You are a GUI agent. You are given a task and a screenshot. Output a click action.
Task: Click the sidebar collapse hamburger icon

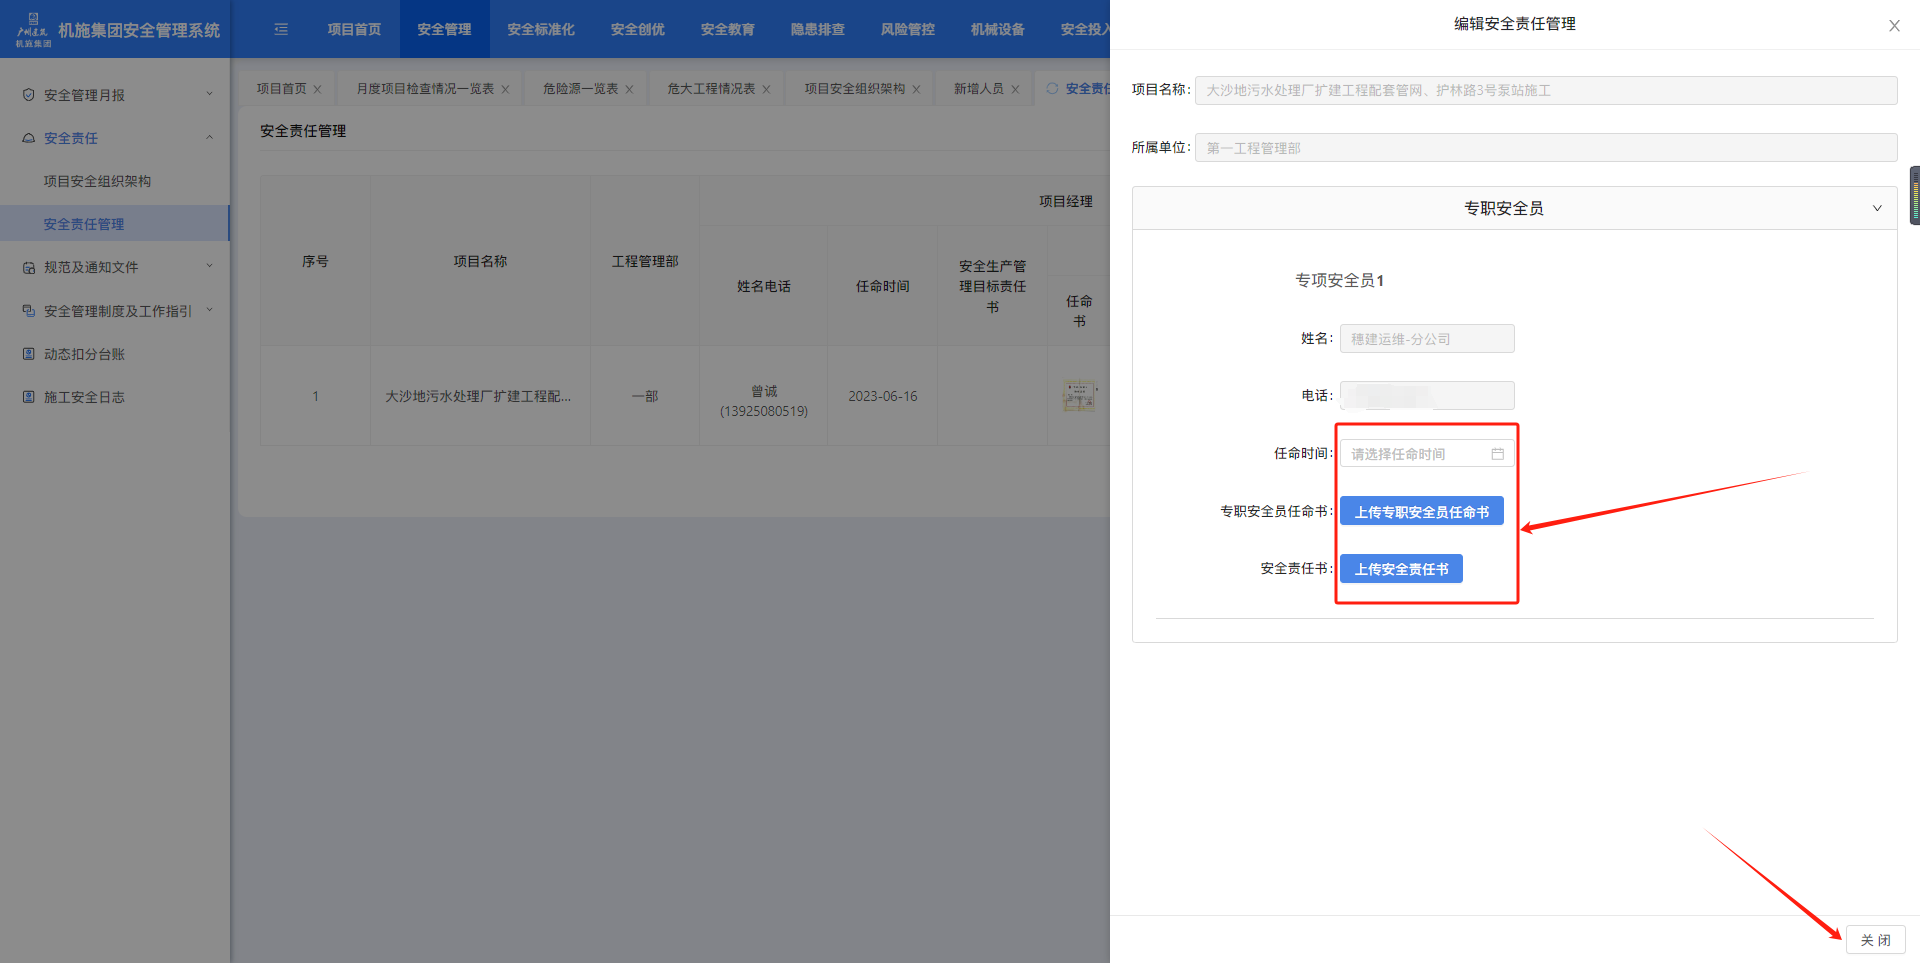[281, 30]
